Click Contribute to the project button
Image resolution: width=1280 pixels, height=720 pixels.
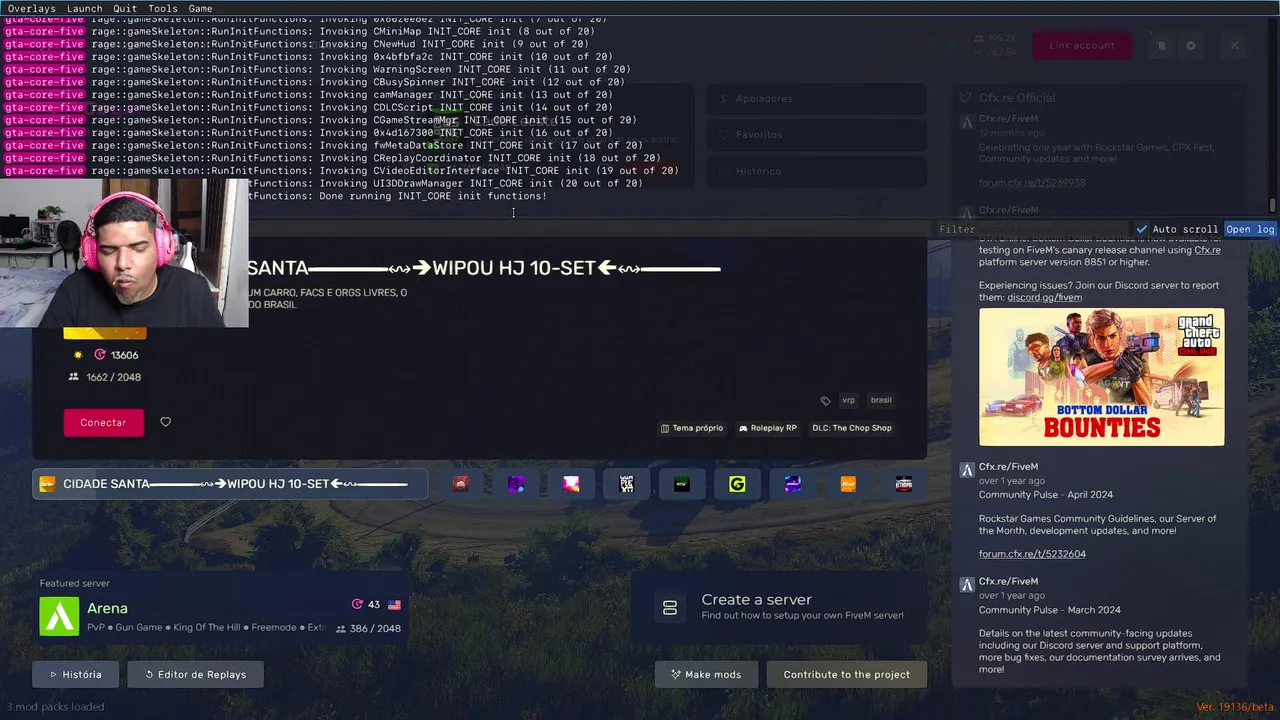tap(846, 674)
